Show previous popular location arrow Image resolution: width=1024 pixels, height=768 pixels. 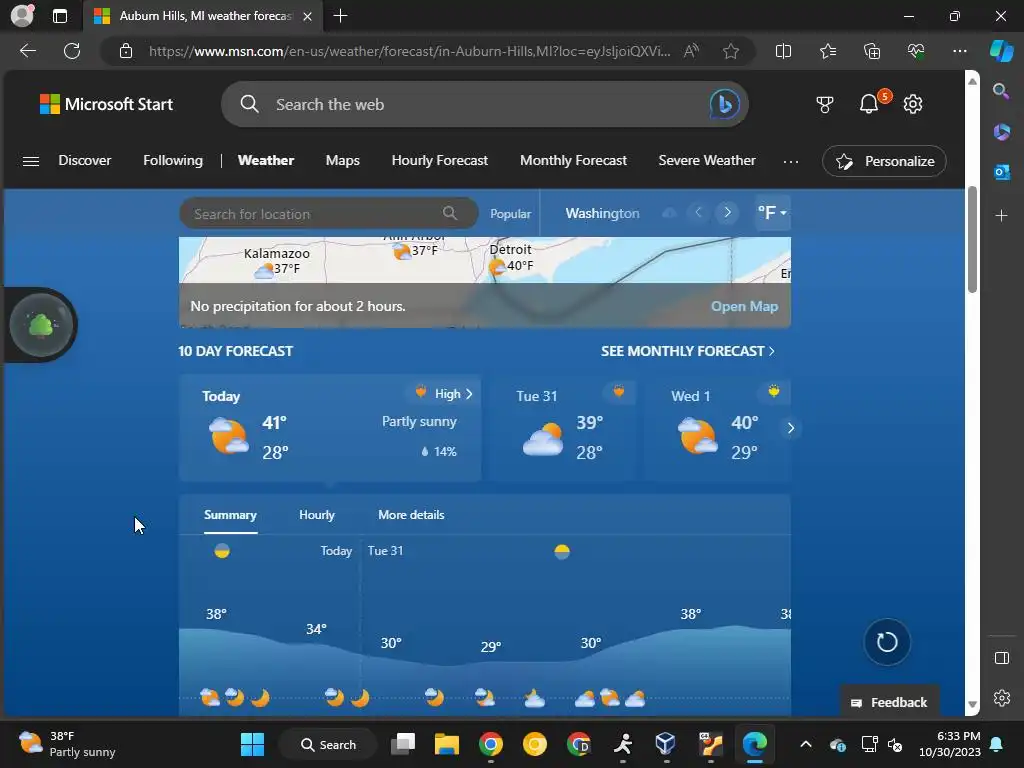coord(698,213)
